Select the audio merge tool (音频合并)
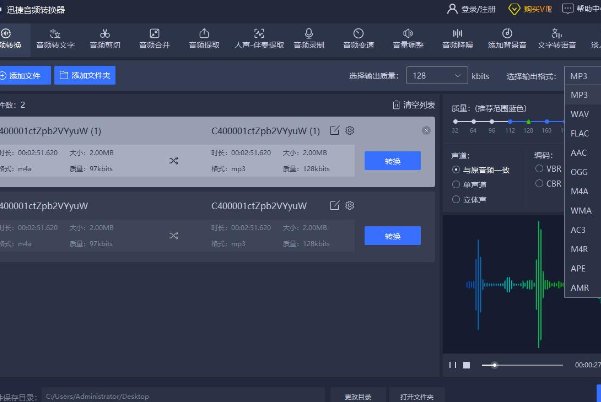 click(x=154, y=38)
